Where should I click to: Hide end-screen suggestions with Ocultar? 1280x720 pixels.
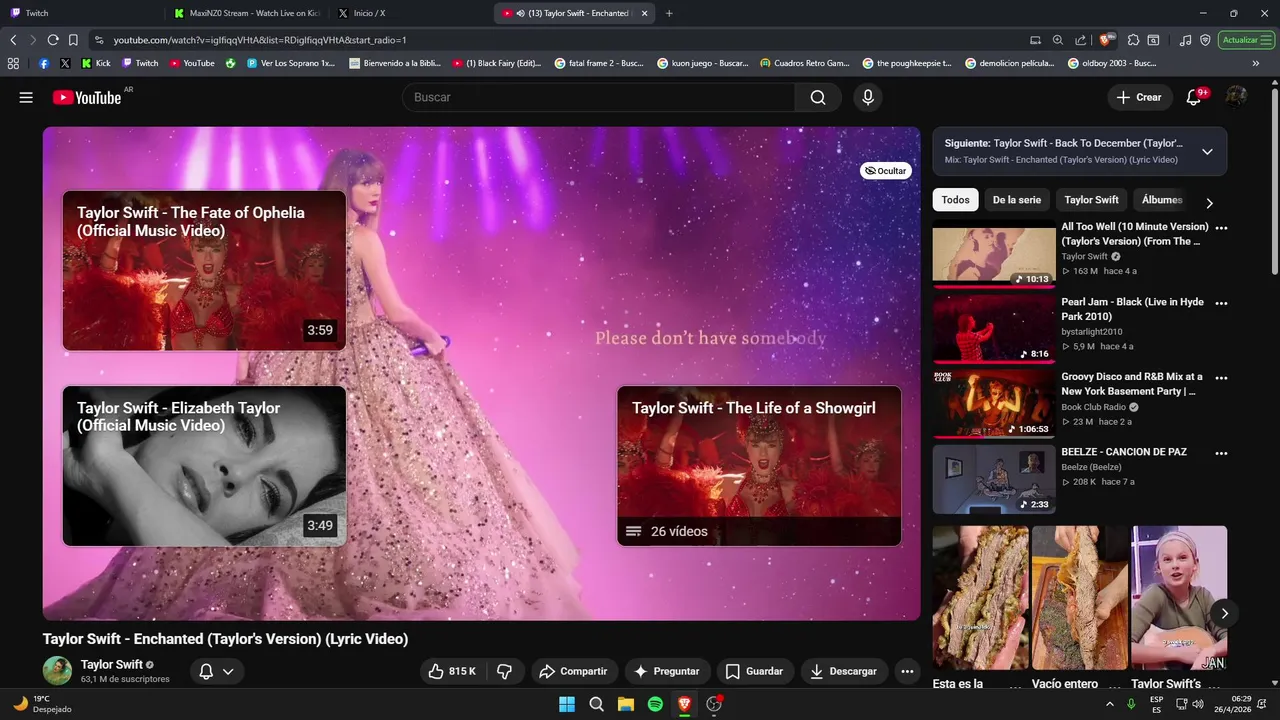[x=886, y=171]
